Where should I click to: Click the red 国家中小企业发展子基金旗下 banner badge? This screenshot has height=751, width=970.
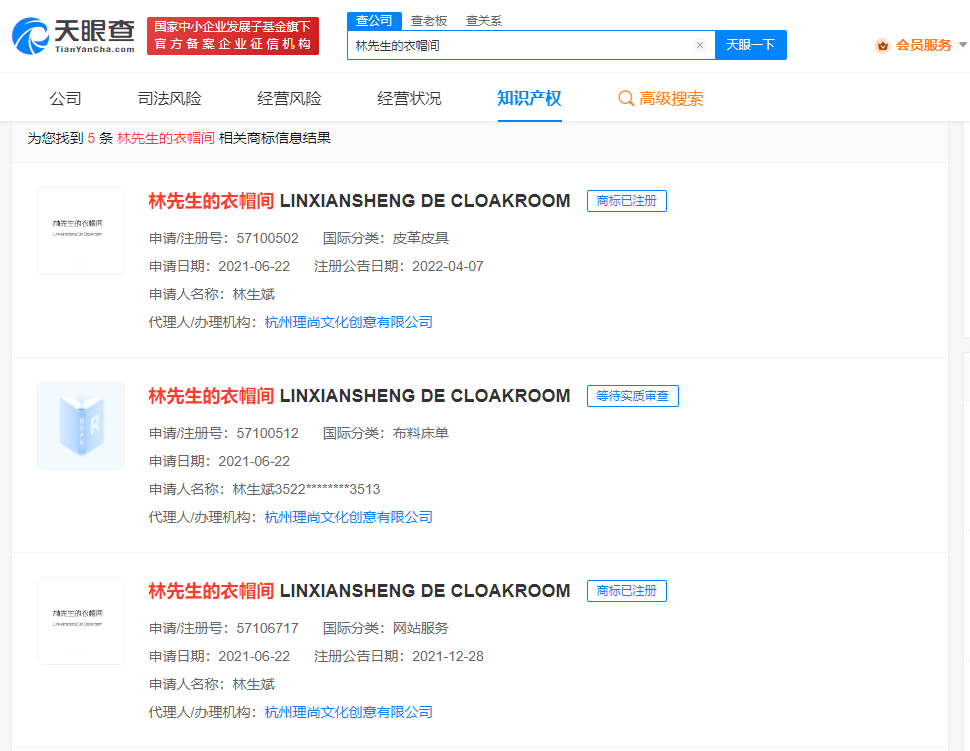tap(232, 33)
